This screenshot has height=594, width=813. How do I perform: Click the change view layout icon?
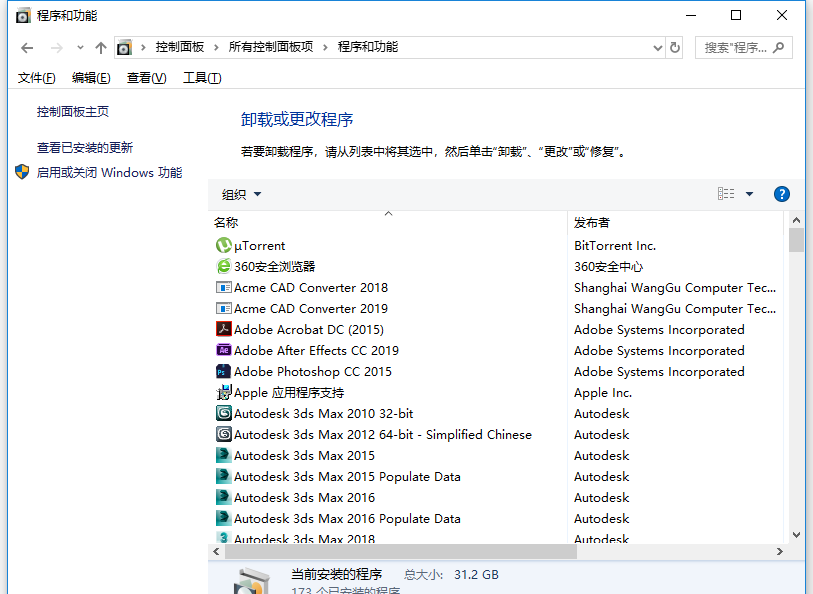(x=726, y=194)
